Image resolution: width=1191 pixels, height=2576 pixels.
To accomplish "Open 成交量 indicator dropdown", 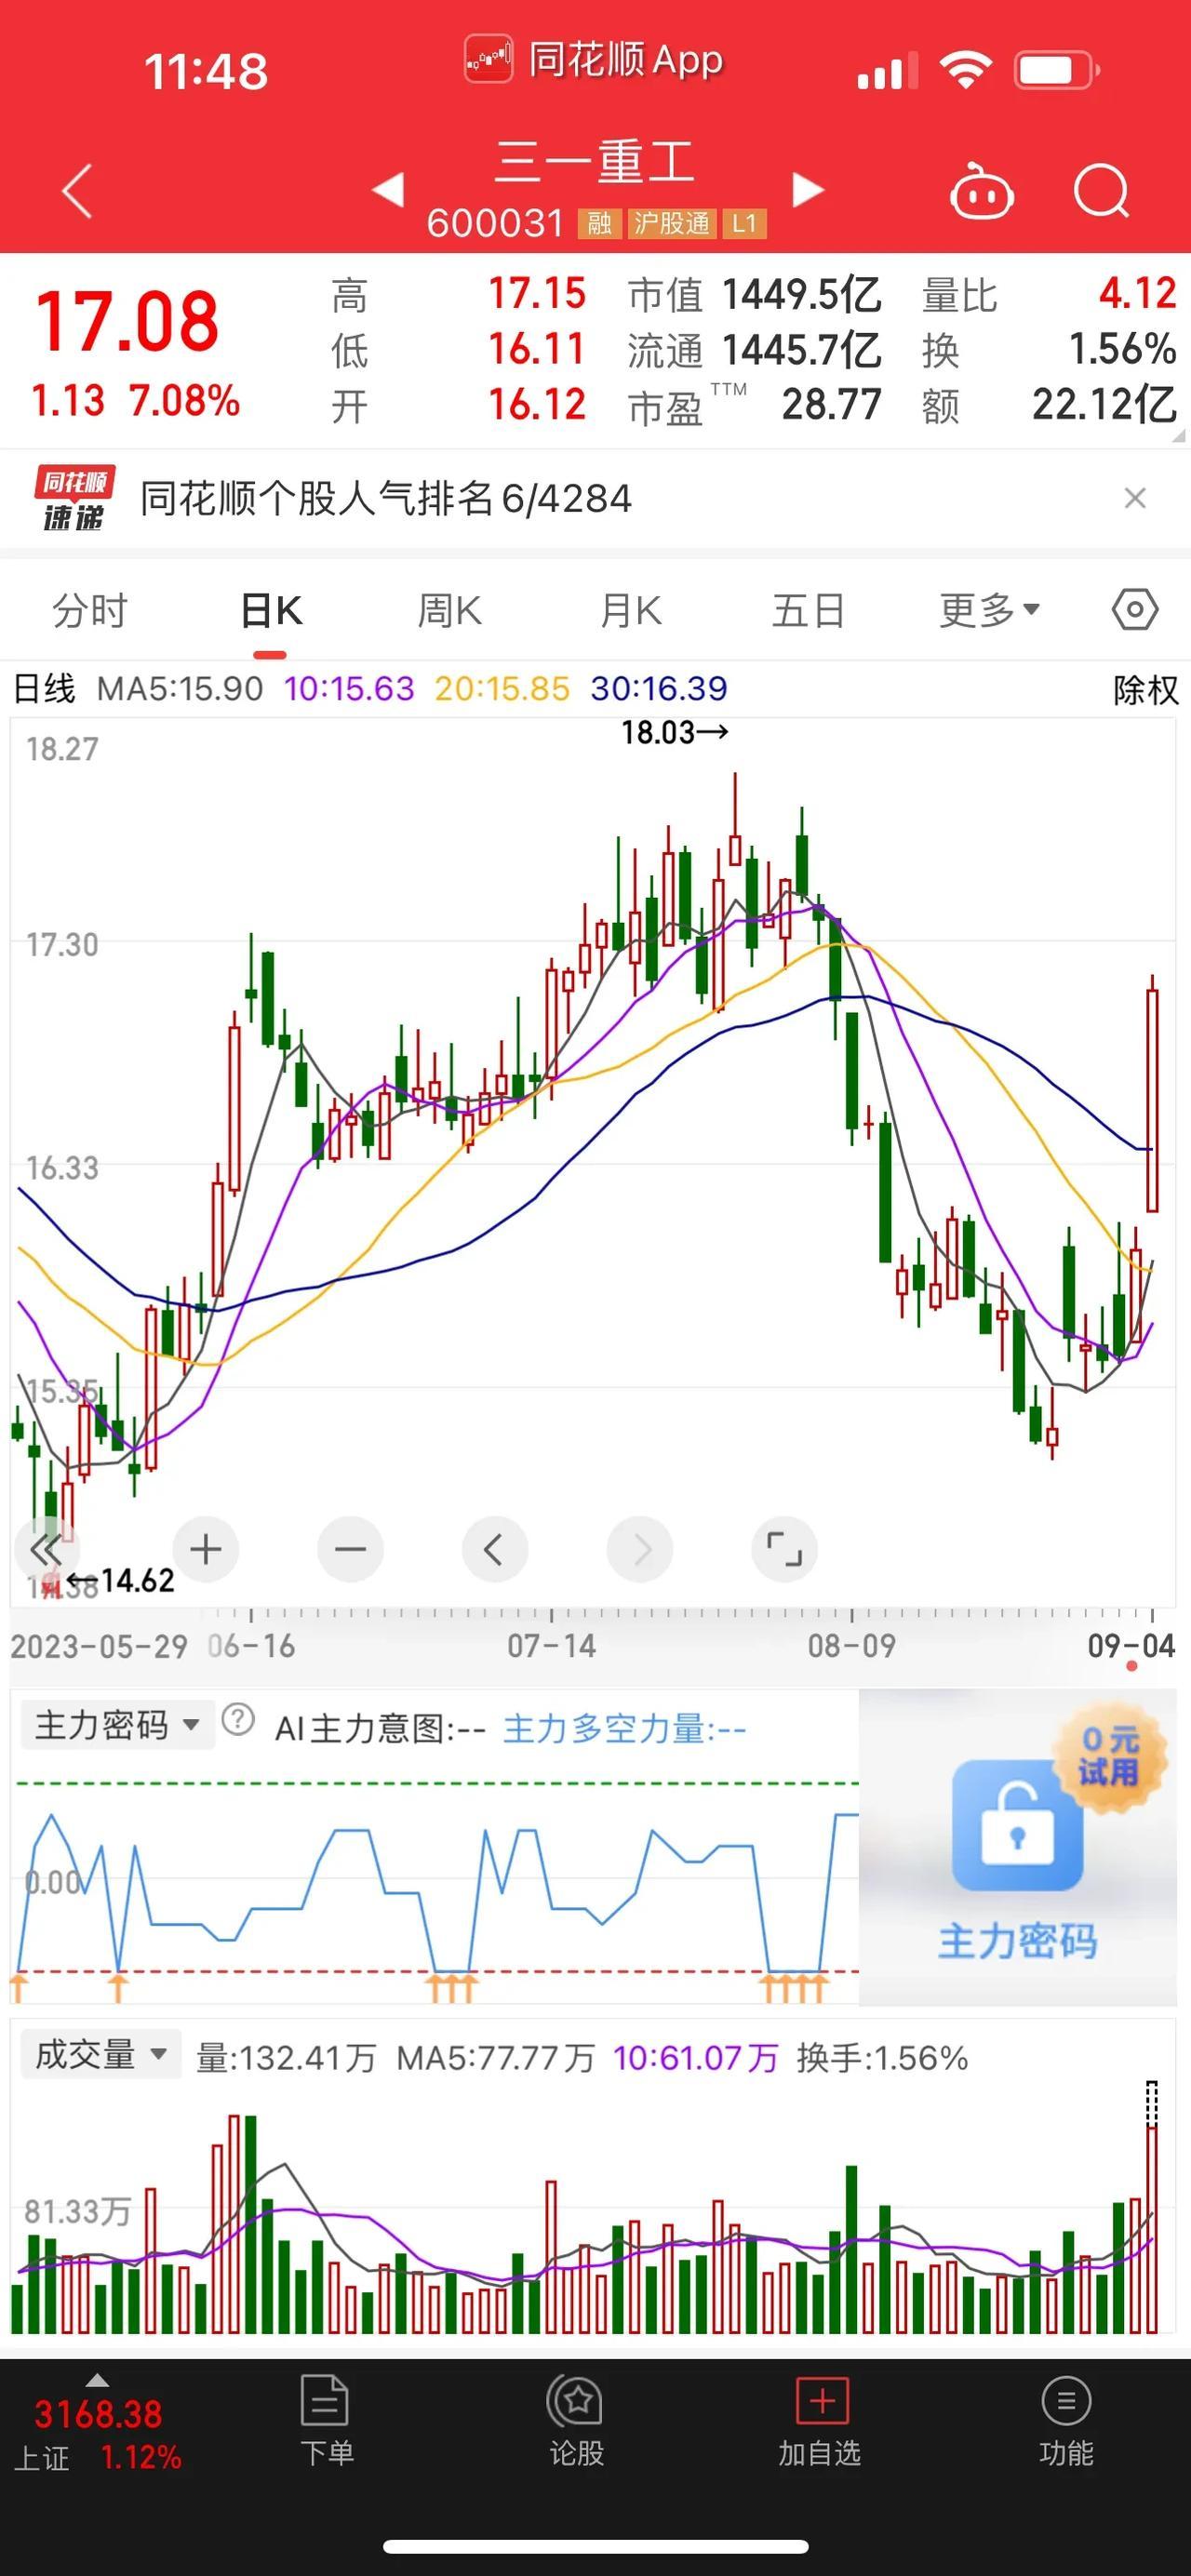I will (x=101, y=2054).
